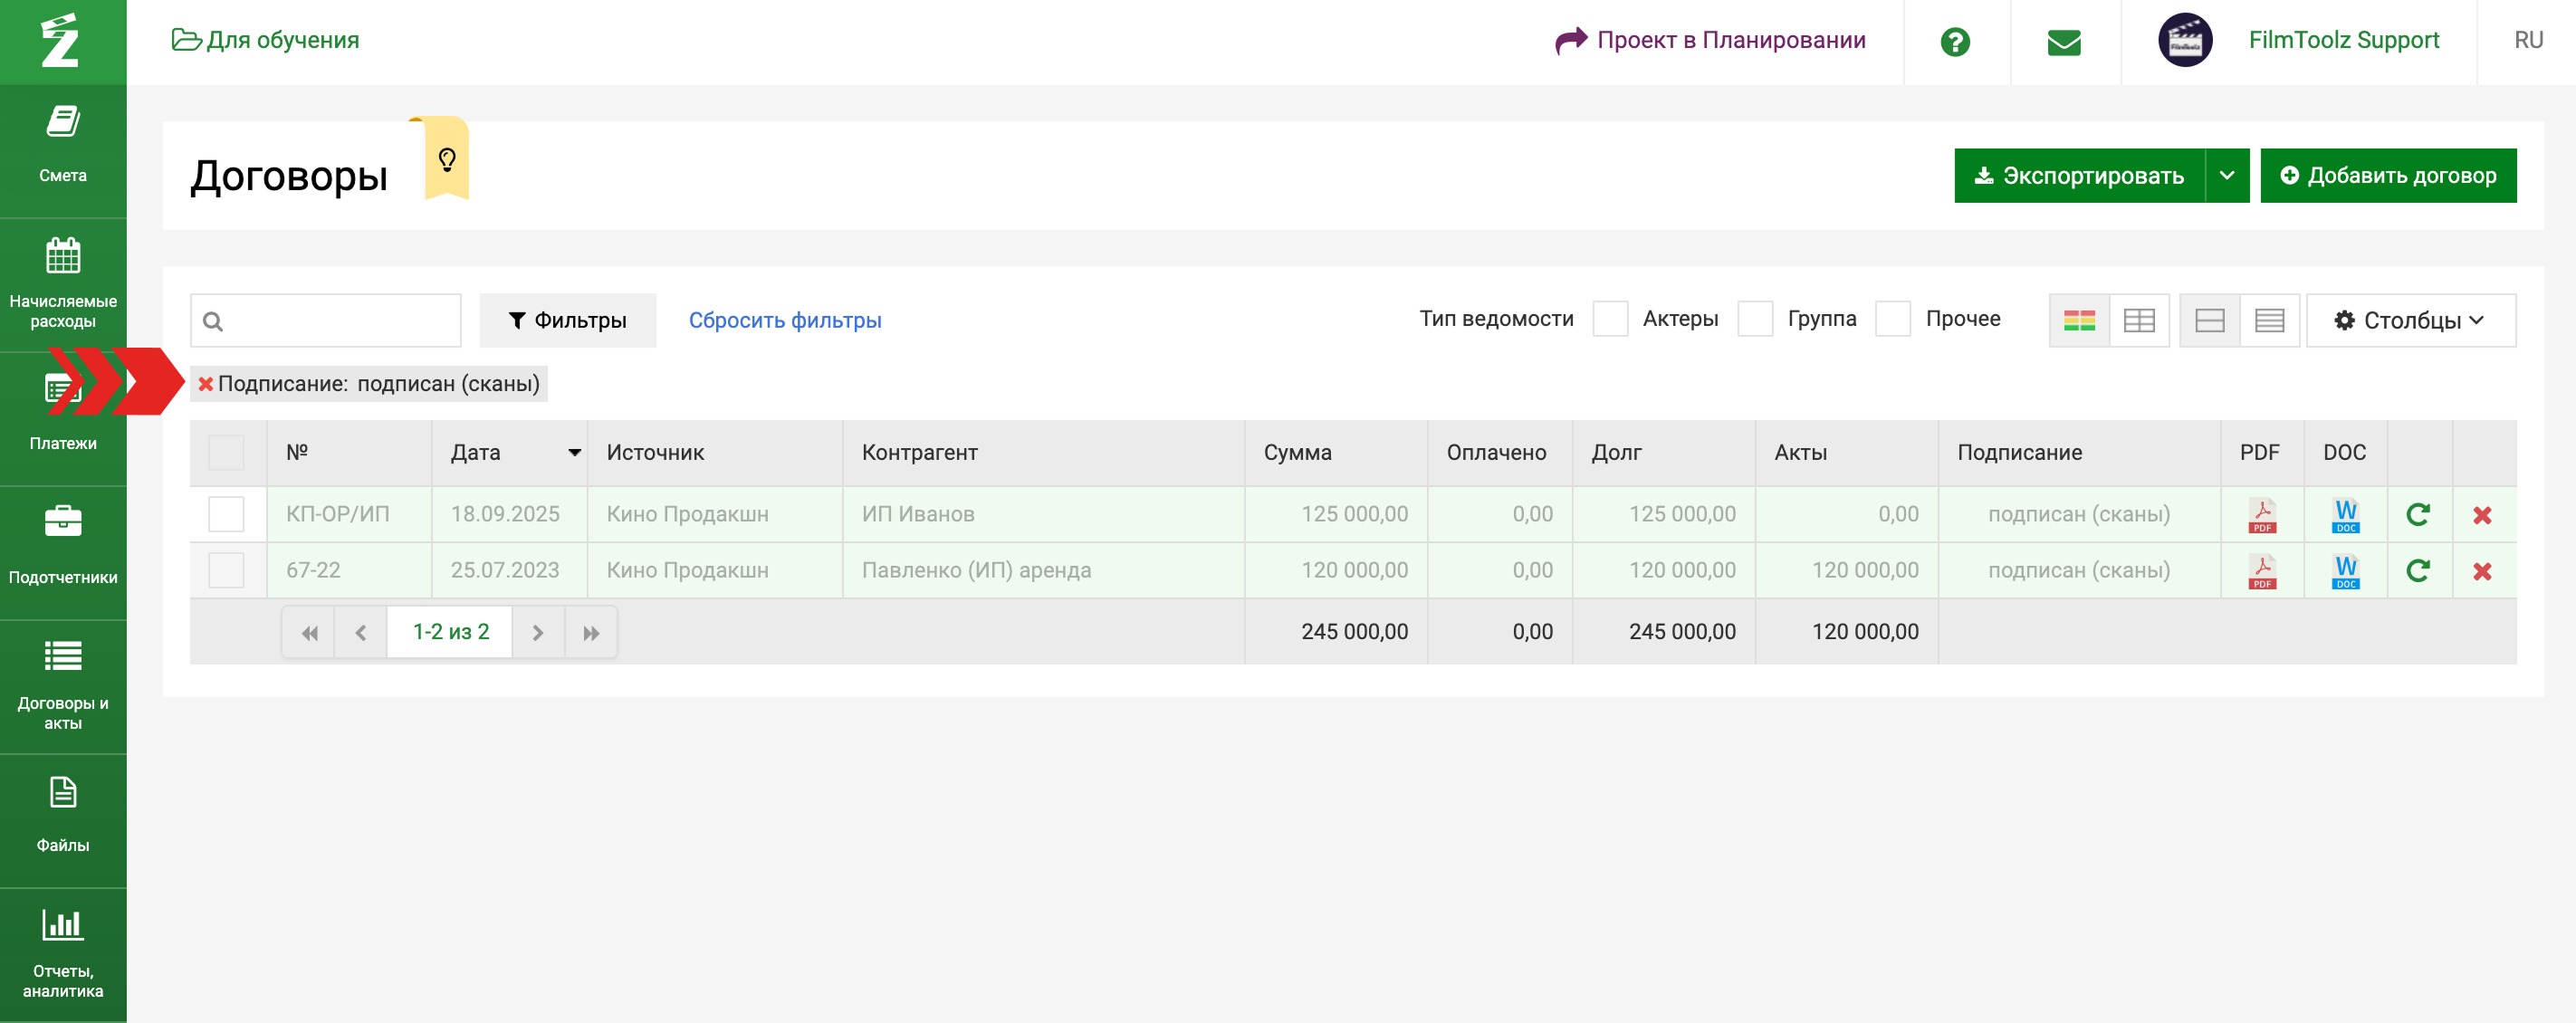This screenshot has width=2576, height=1023.
Task: Select the row checkbox for КП-ОР/ИП
Action: pos(226,514)
